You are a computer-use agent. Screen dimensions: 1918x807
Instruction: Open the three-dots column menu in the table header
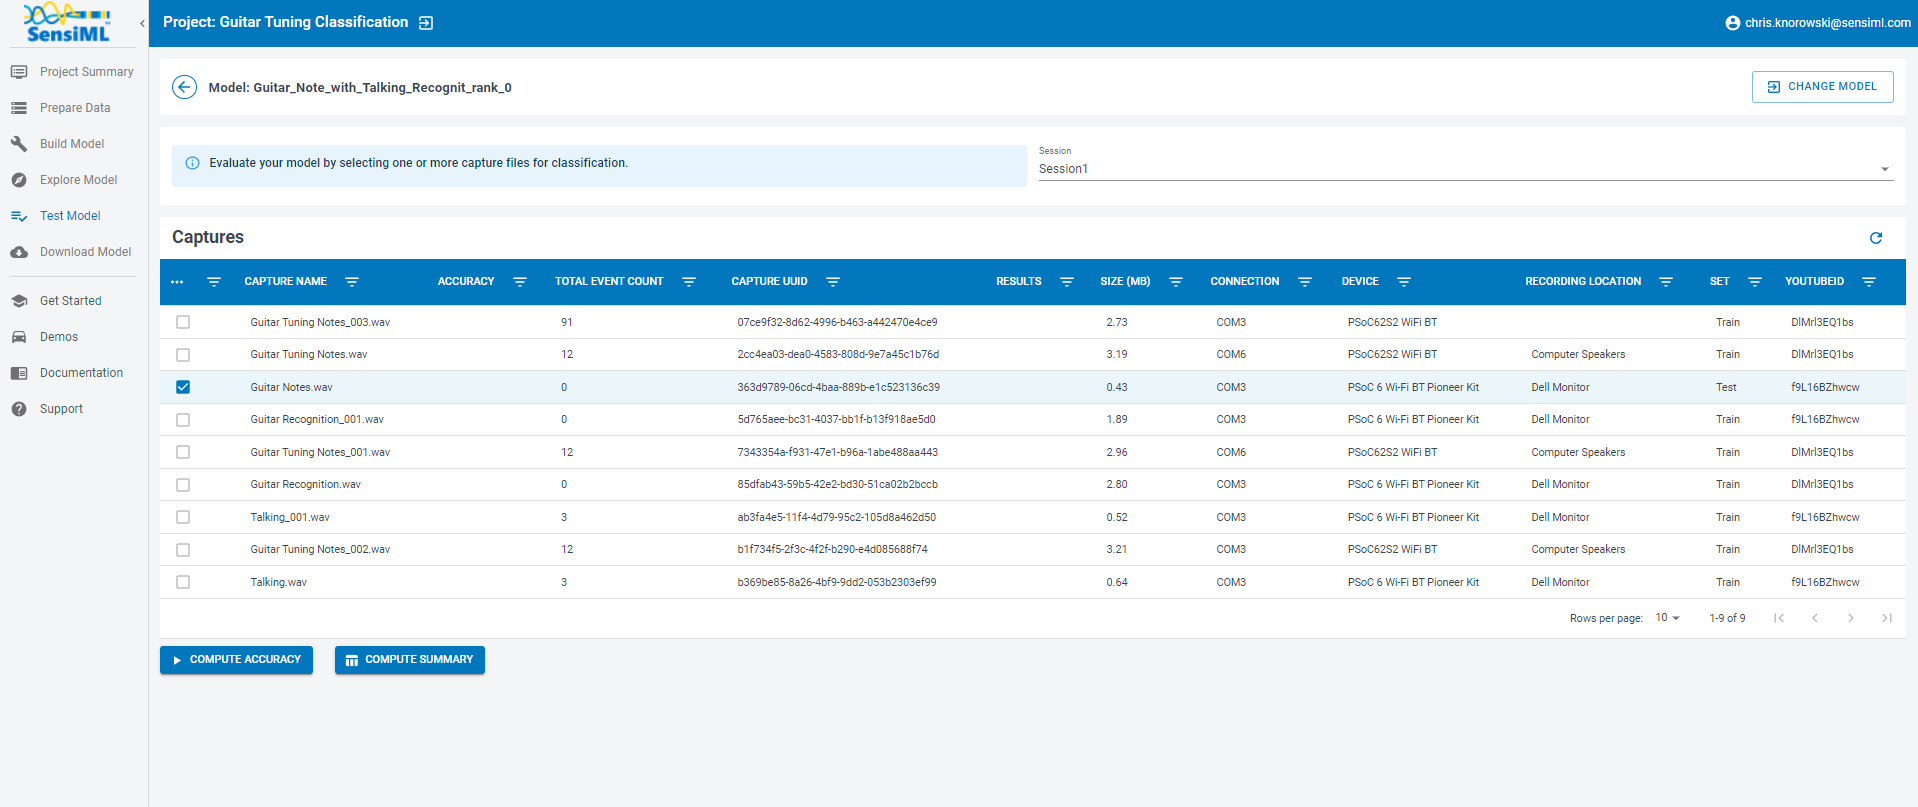(x=177, y=282)
